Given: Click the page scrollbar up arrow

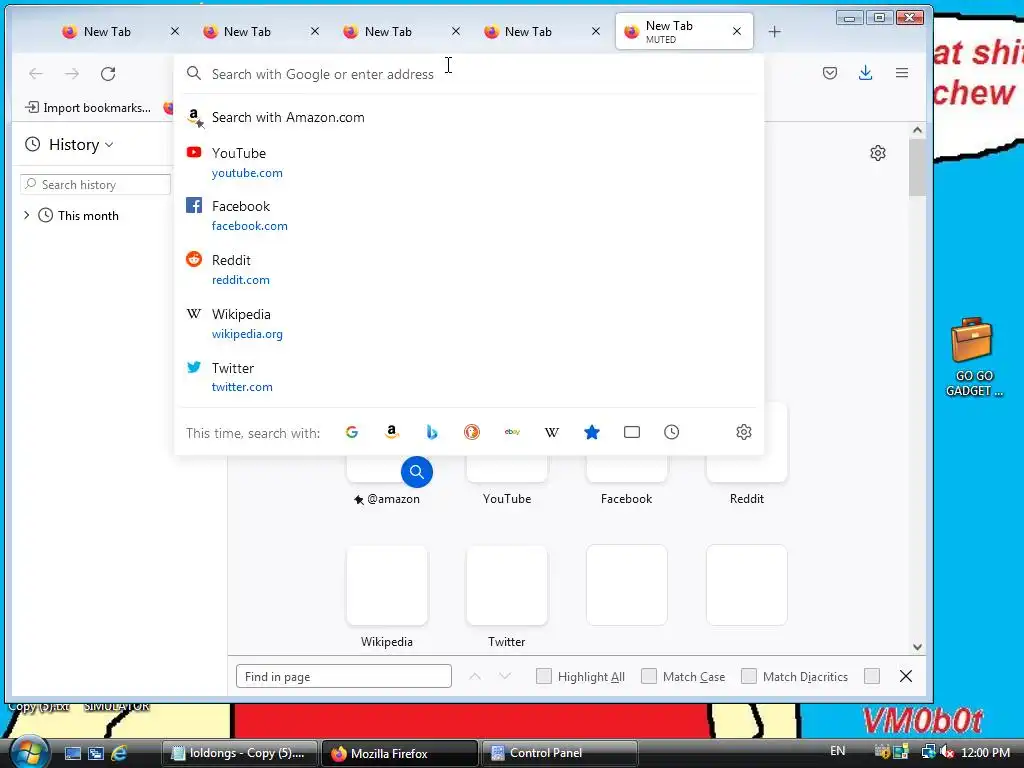Looking at the screenshot, I should [x=917, y=130].
